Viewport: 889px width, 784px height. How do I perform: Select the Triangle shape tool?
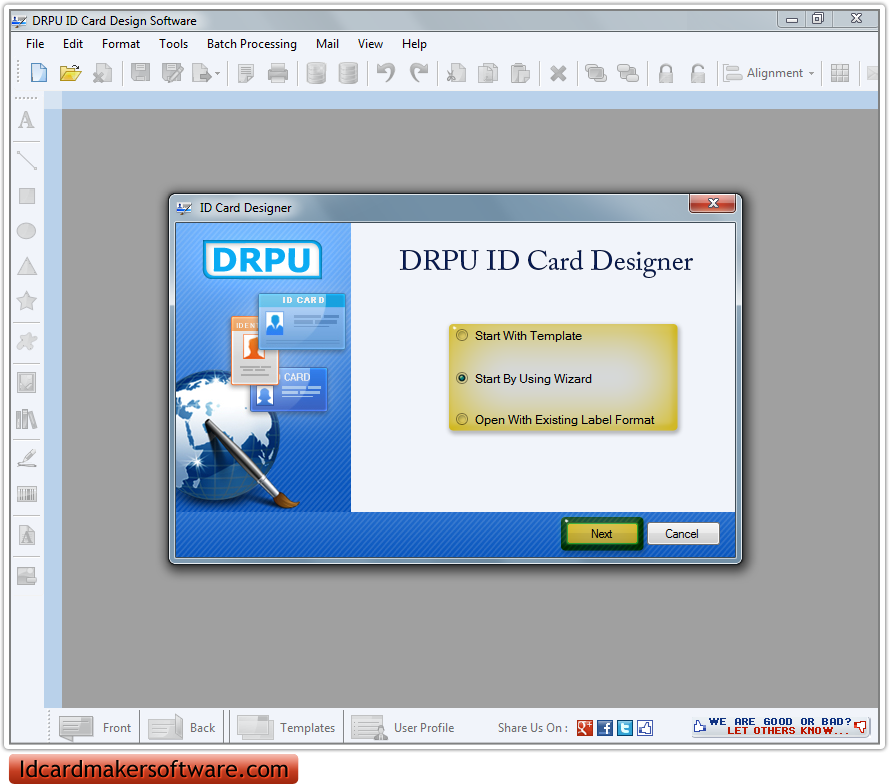(x=27, y=266)
